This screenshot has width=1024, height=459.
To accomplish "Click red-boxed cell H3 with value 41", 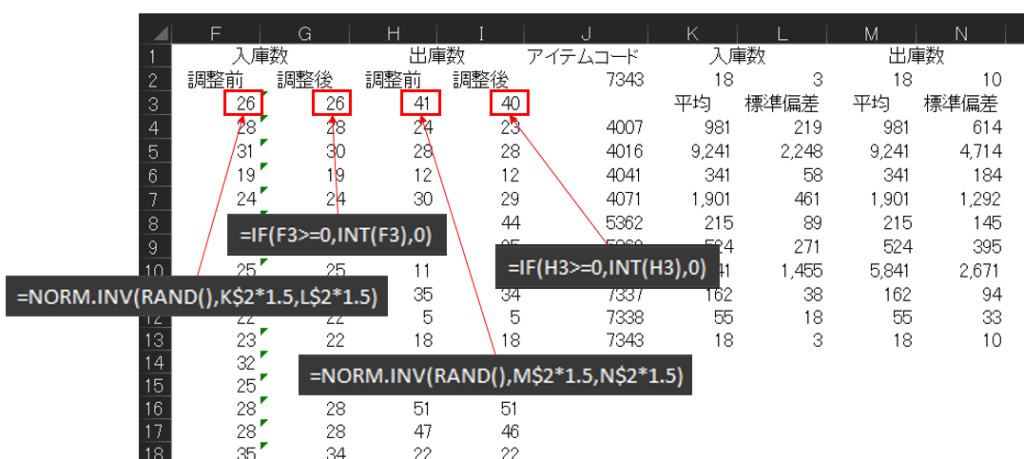I will pos(420,103).
